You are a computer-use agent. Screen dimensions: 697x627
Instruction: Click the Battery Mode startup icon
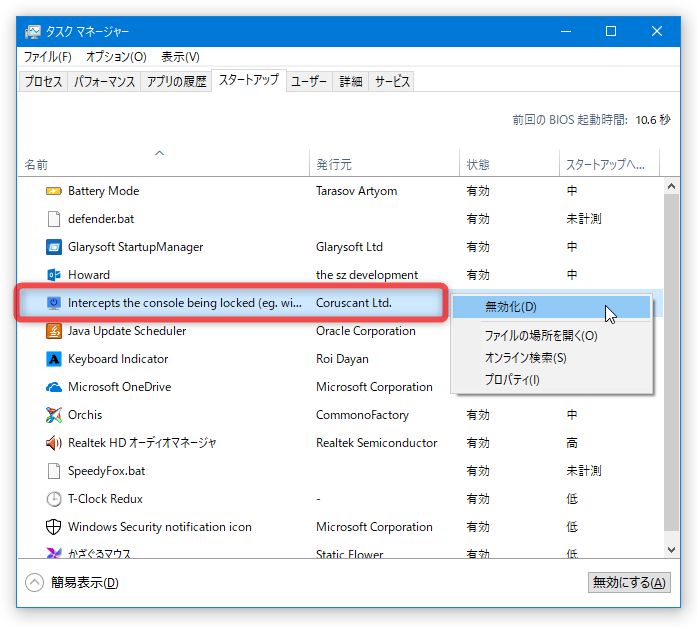[x=54, y=191]
